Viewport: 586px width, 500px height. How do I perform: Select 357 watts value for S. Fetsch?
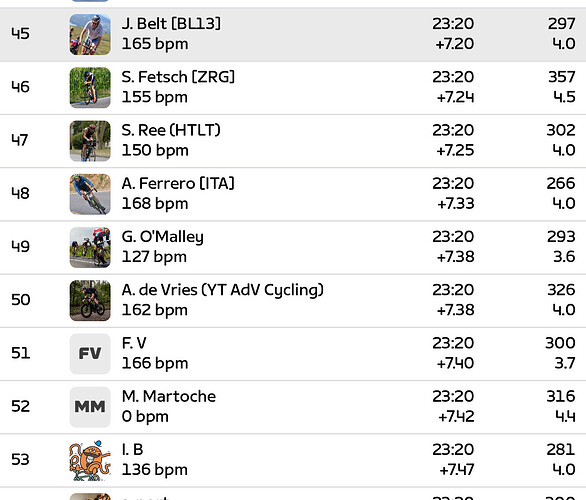[x=561, y=77]
